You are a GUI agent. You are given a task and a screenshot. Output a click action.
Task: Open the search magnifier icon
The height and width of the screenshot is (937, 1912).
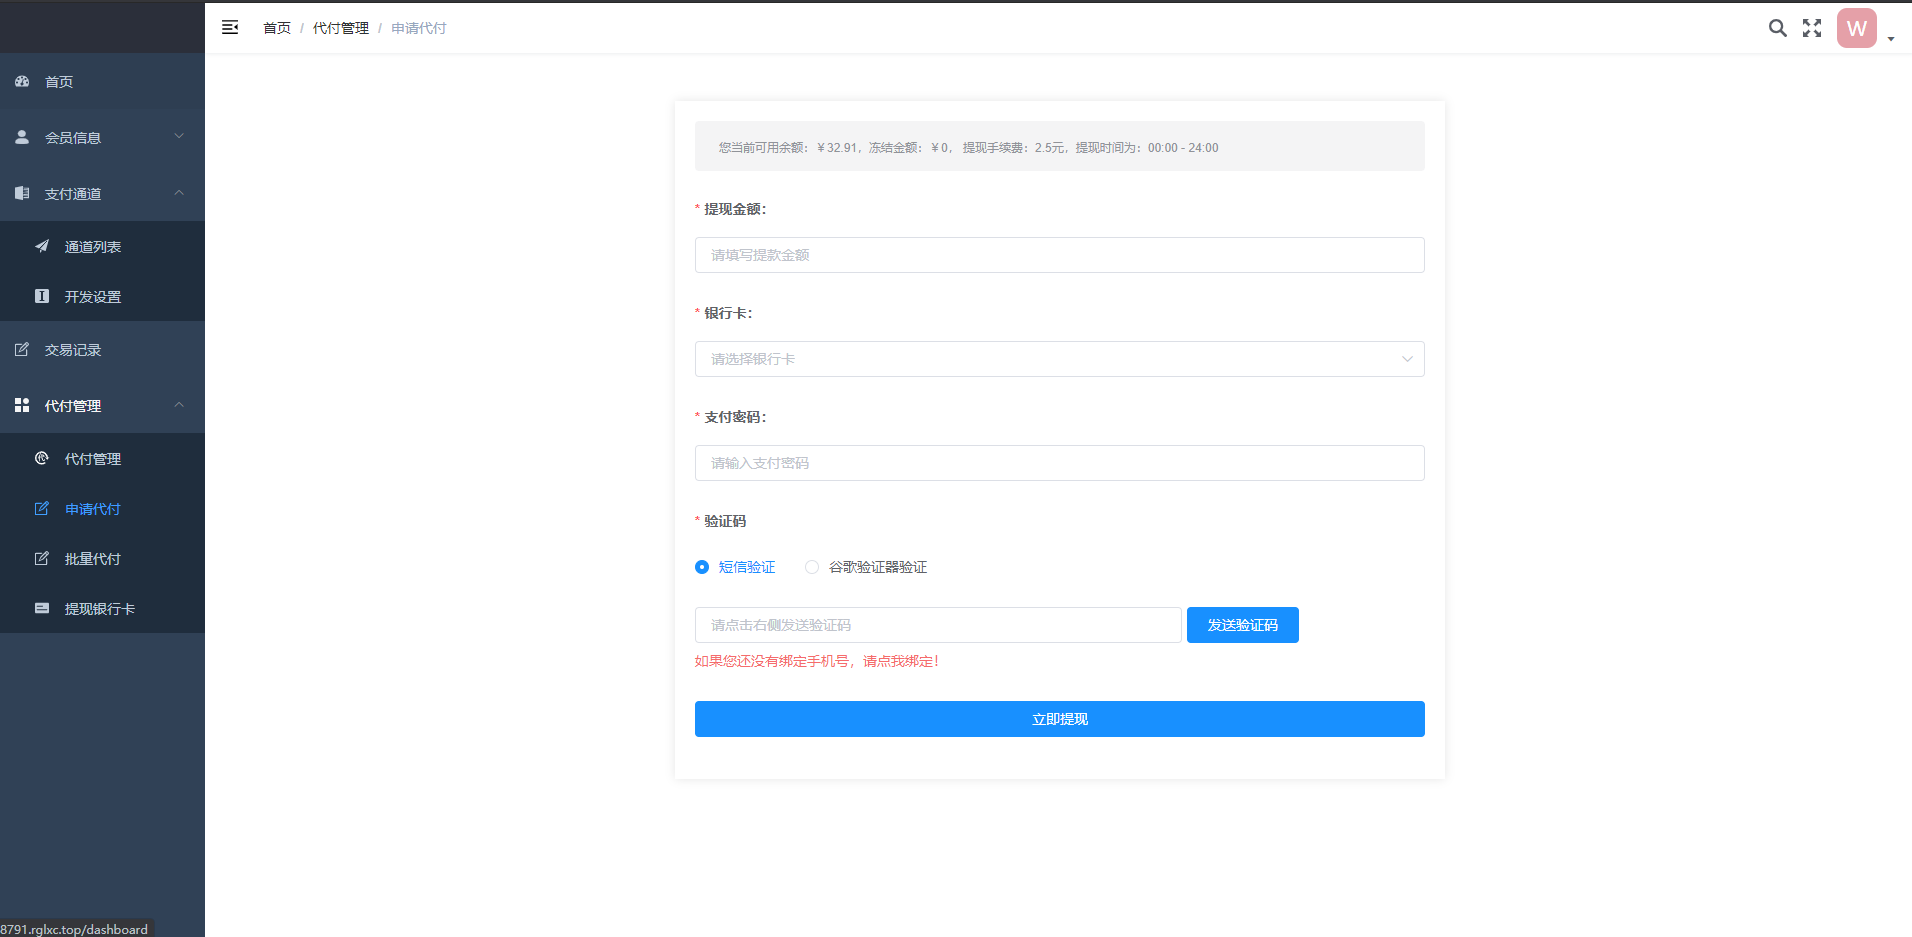coord(1777,28)
